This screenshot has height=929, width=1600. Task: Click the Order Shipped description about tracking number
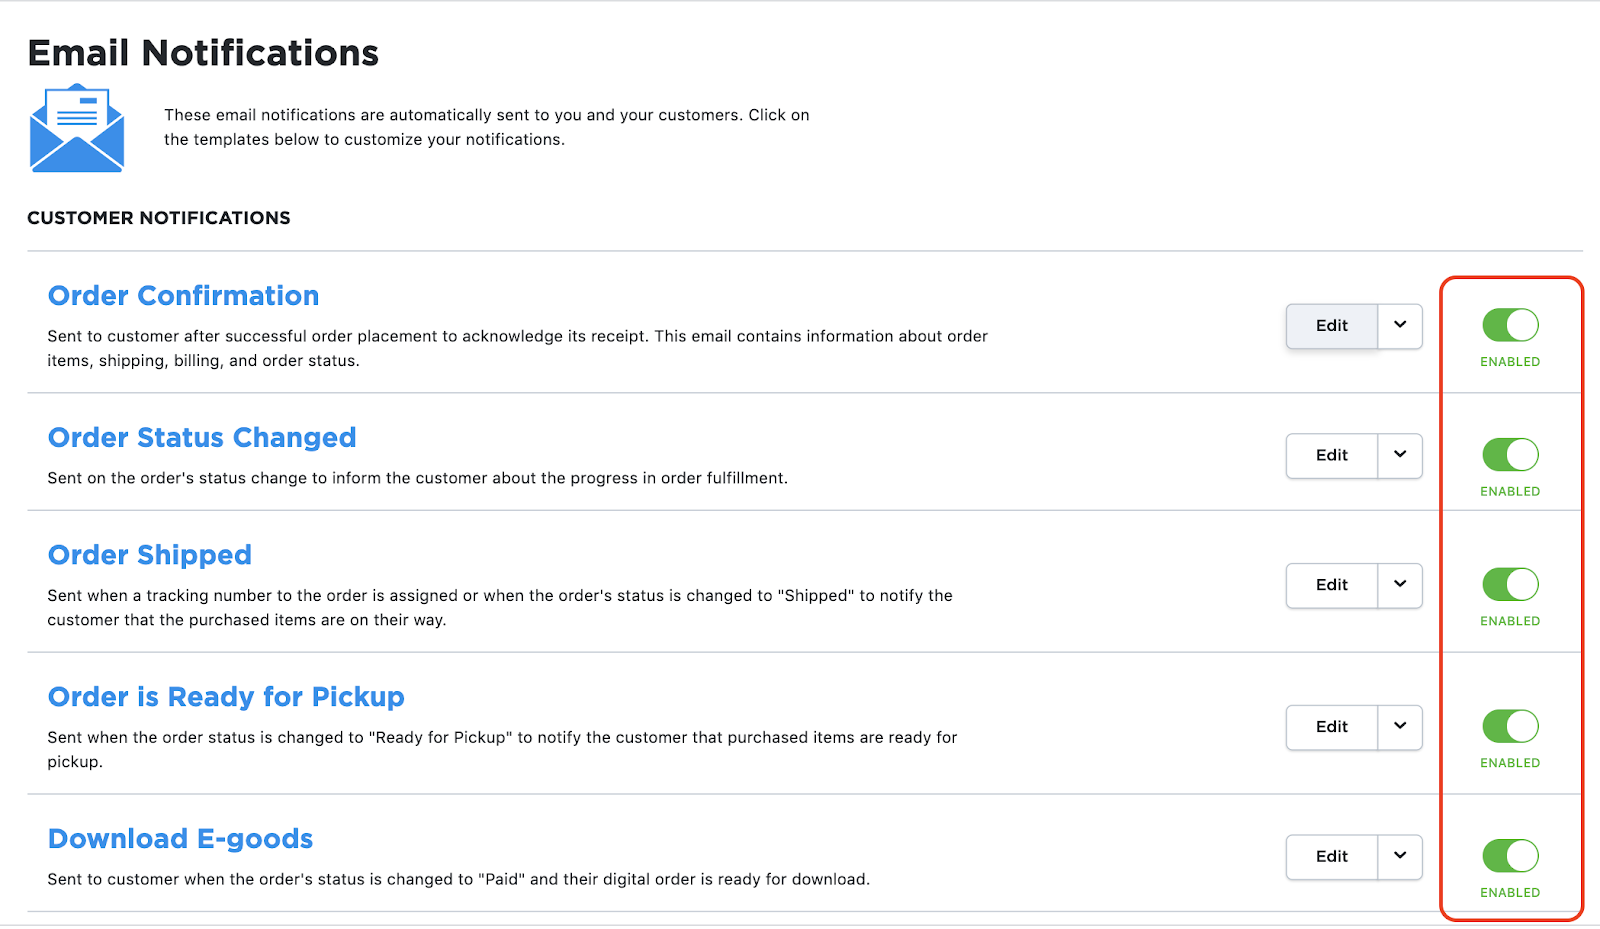[500, 608]
